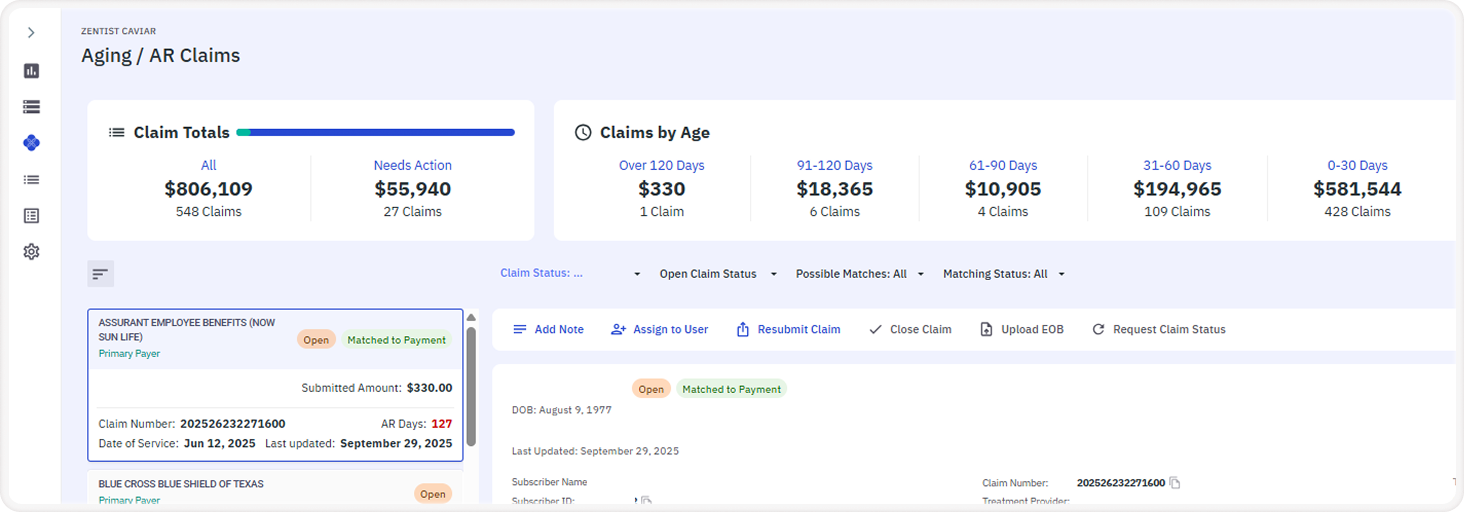The image size is (1464, 512).
Task: Expand the sidebar with the chevron arrow
Action: pyautogui.click(x=31, y=33)
